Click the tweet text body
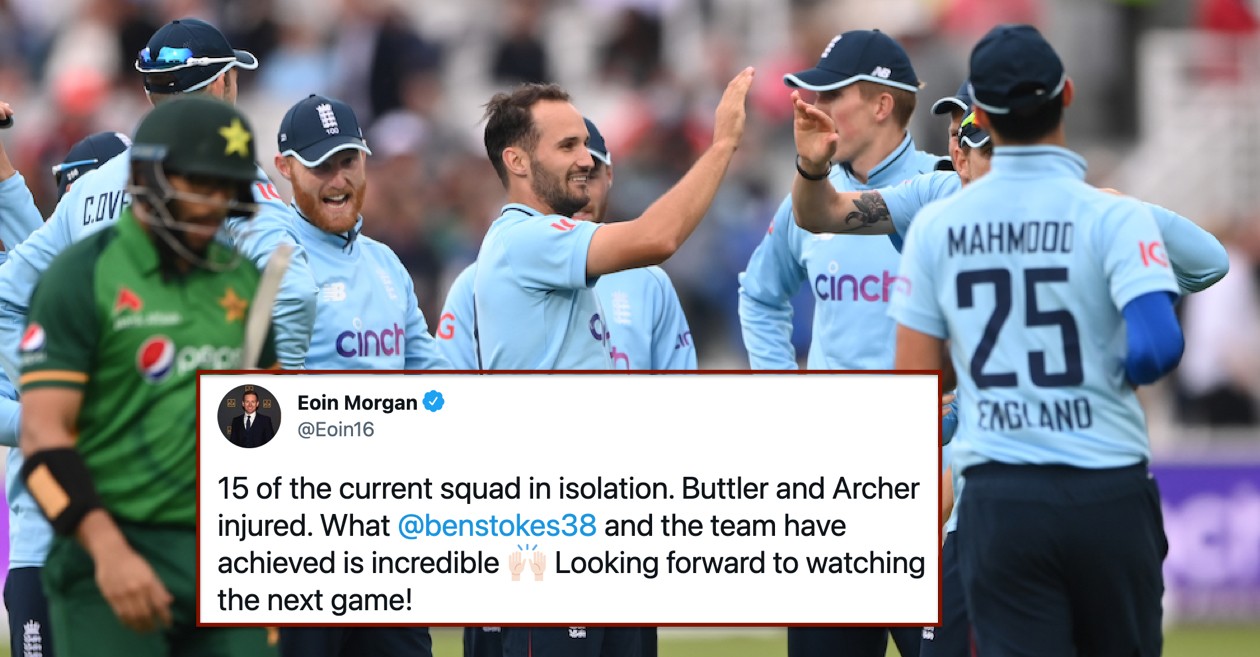1260x657 pixels. pos(571,544)
